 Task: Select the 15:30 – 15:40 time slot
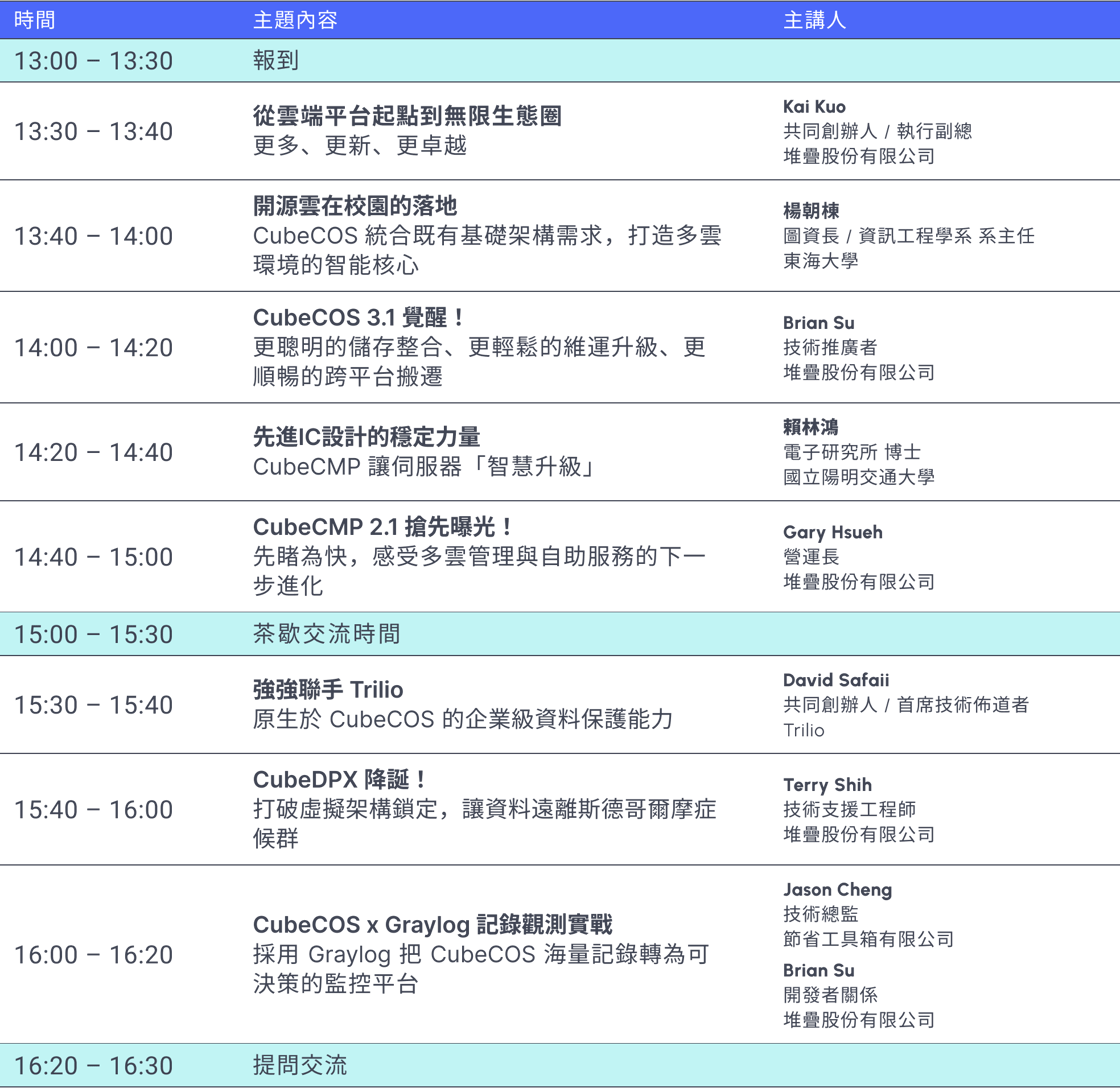(94, 705)
